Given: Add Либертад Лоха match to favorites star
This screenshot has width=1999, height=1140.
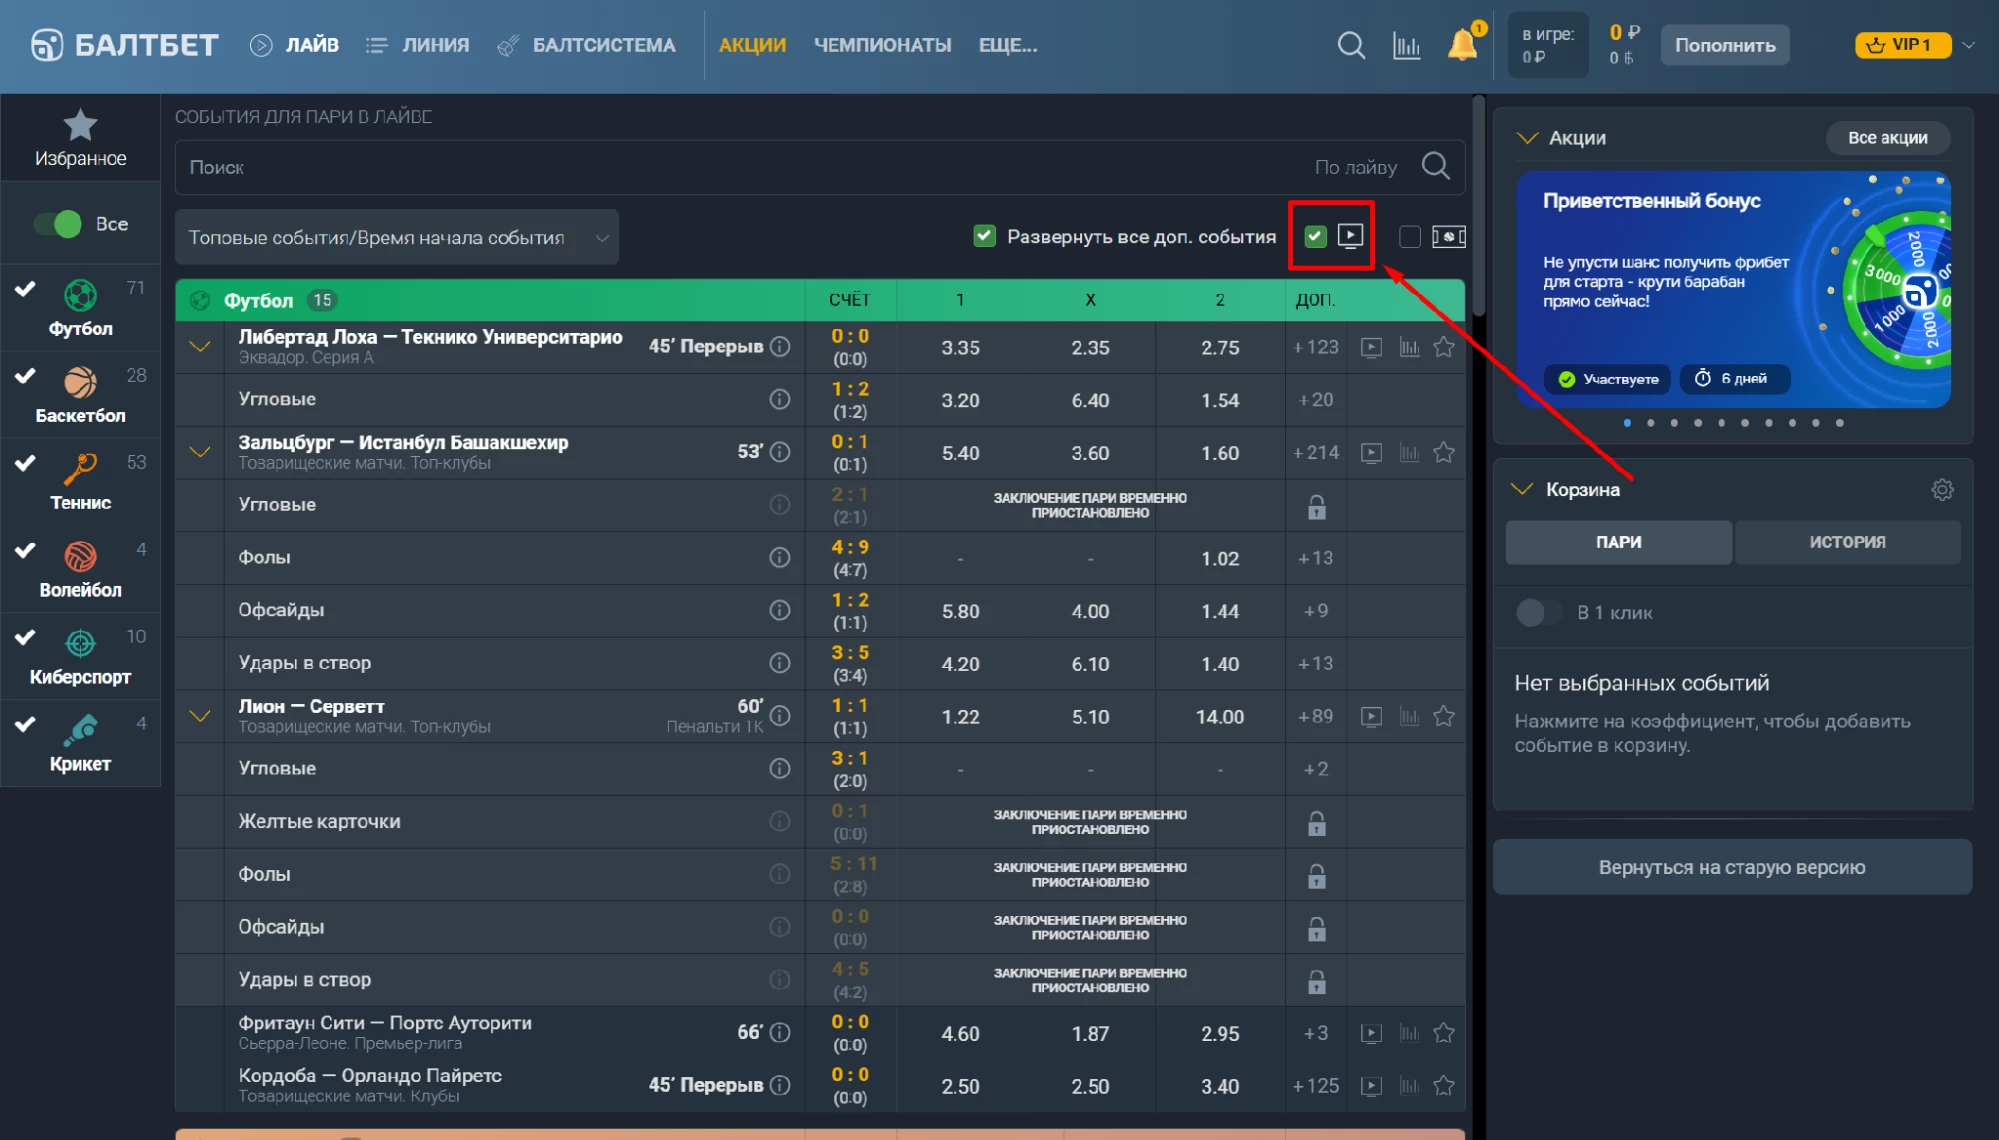Looking at the screenshot, I should point(1443,347).
